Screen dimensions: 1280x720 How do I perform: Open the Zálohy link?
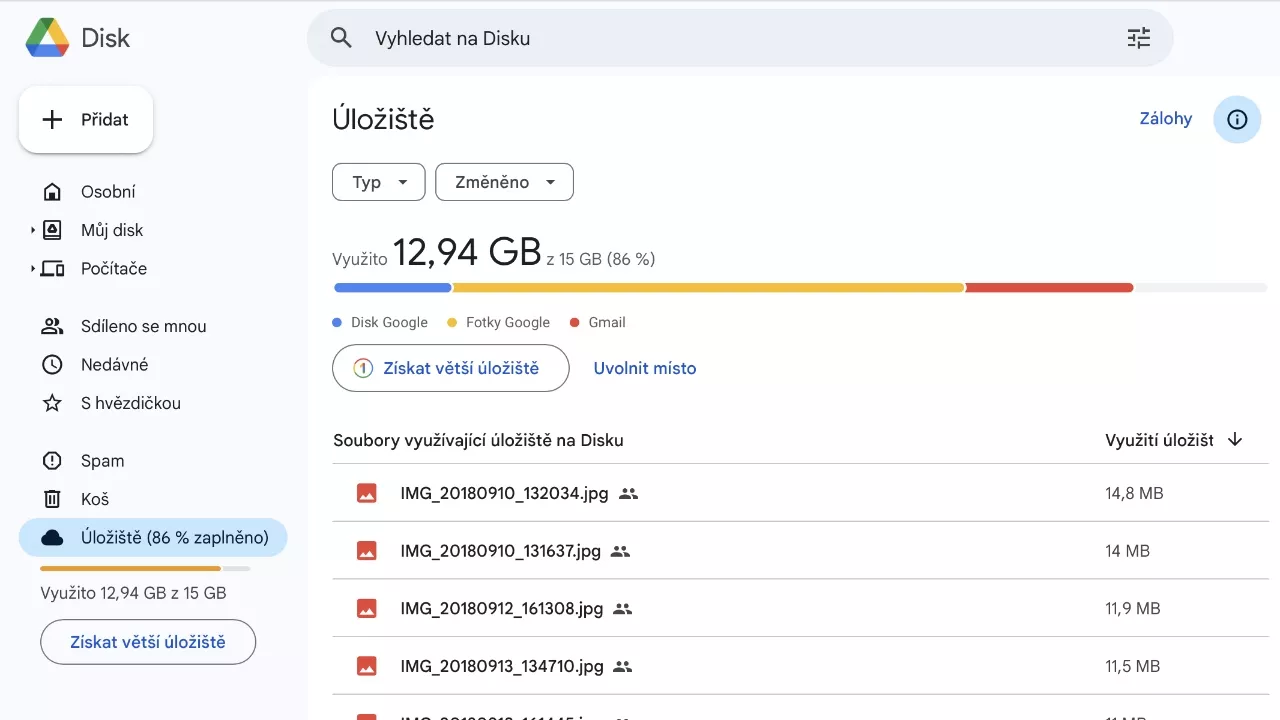1165,118
